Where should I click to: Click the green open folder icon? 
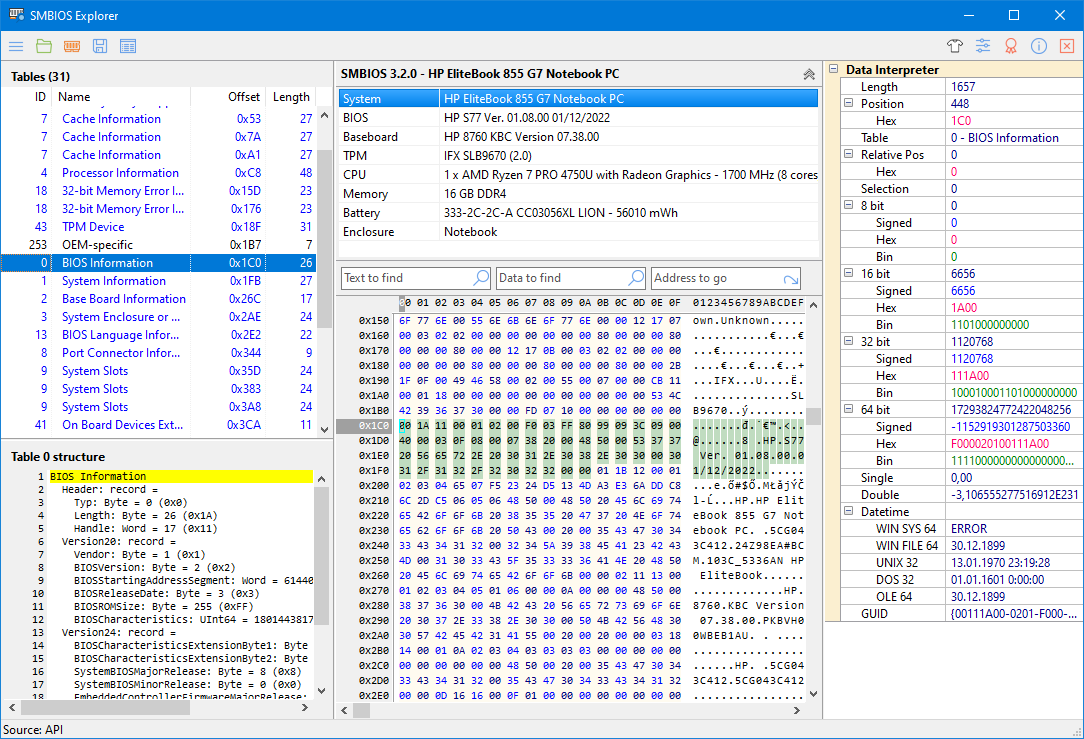44,46
